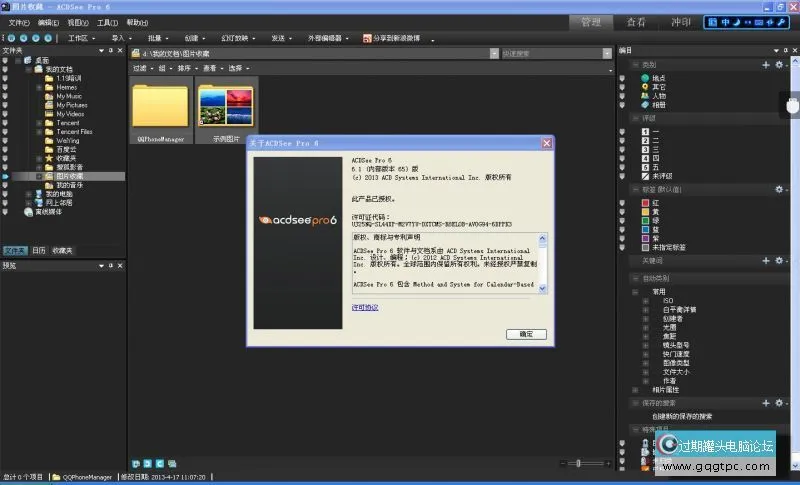
Task: Click the back arrow navigation icon
Action: [x=23, y=38]
